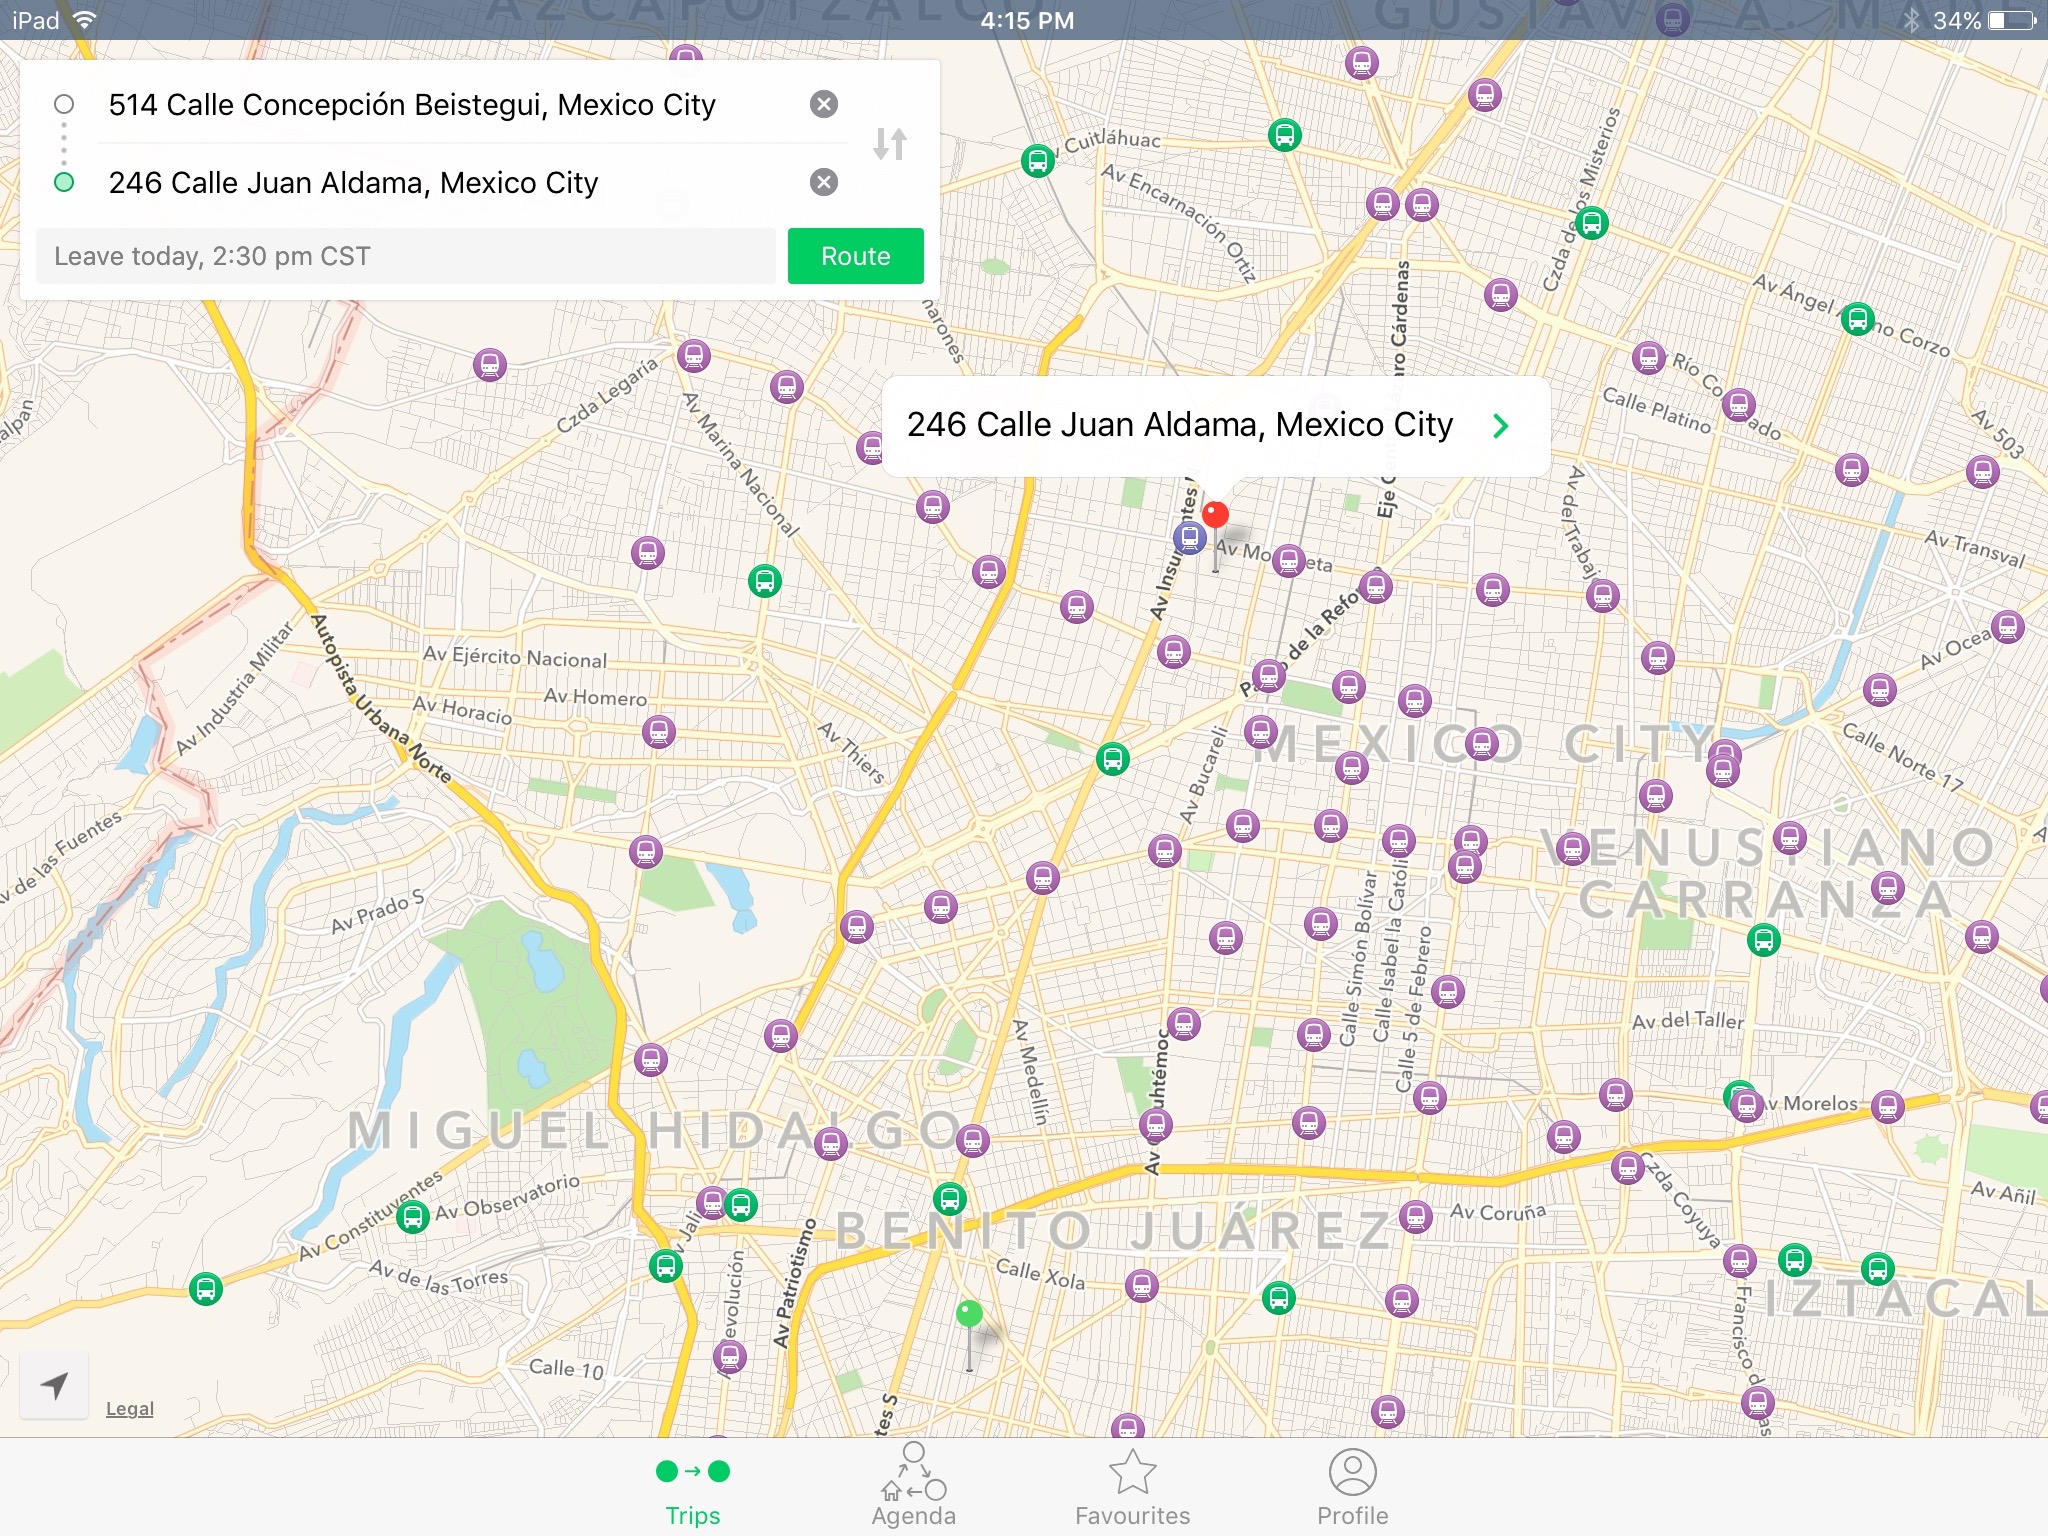Swap origin and destination addresses
Image resolution: width=2048 pixels, height=1536 pixels.
coord(889,144)
